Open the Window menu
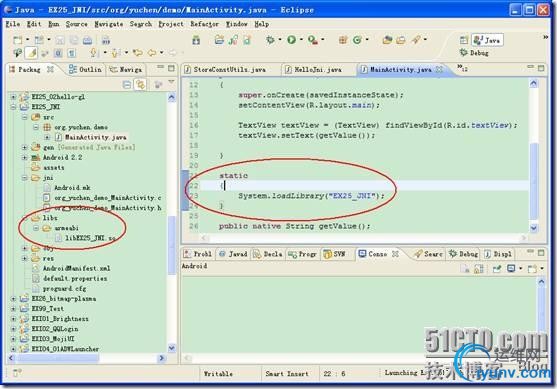 coord(237,24)
